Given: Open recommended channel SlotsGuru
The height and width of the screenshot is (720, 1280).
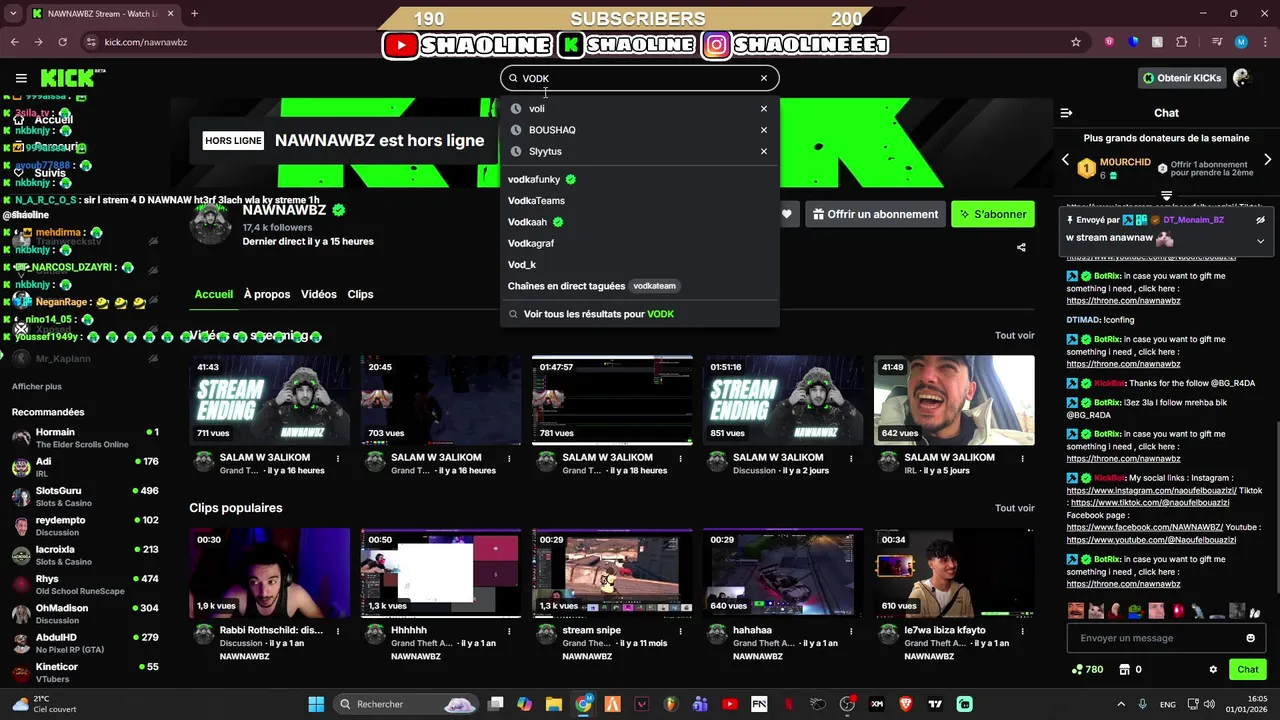Looking at the screenshot, I should 85,497.
